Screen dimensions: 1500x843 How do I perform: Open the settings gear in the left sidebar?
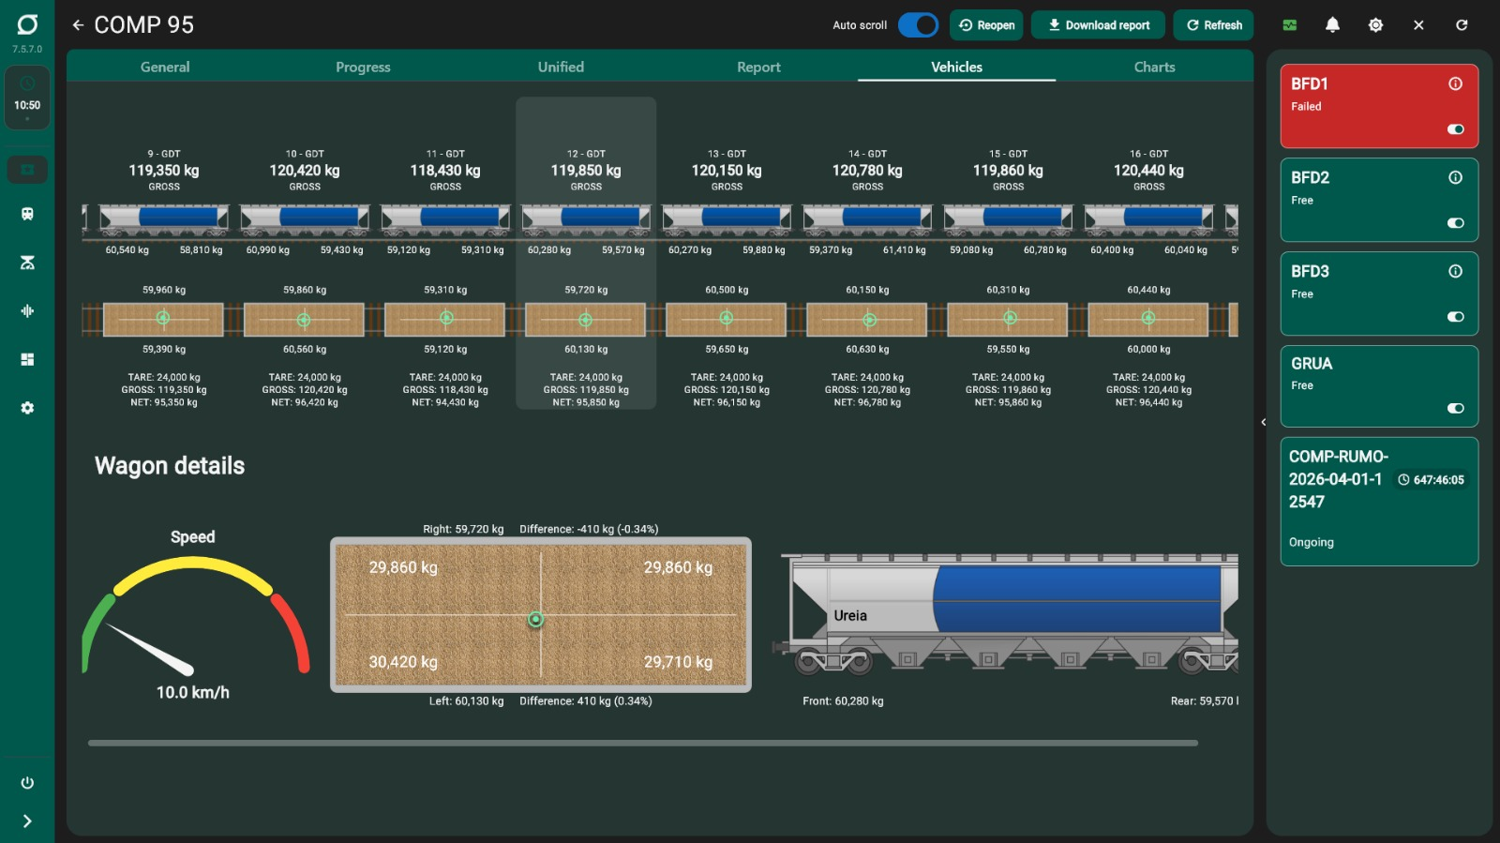coord(27,408)
